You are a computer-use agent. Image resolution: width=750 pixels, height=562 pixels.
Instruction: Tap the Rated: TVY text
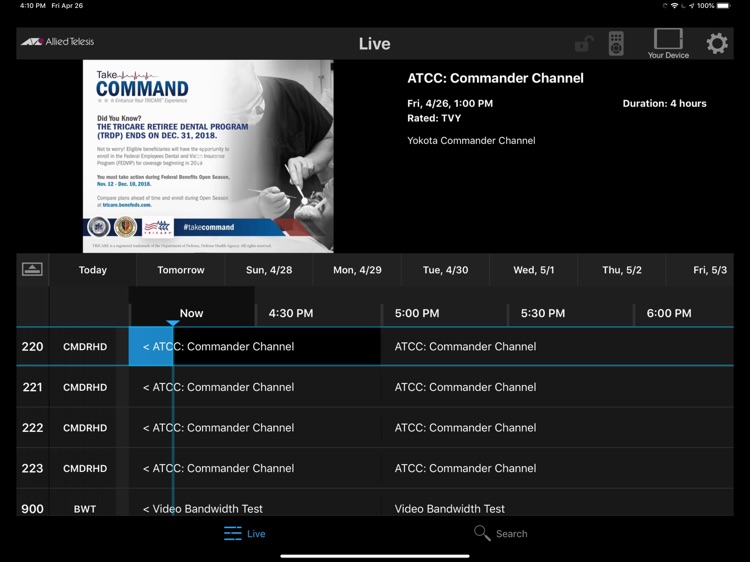[x=434, y=118]
